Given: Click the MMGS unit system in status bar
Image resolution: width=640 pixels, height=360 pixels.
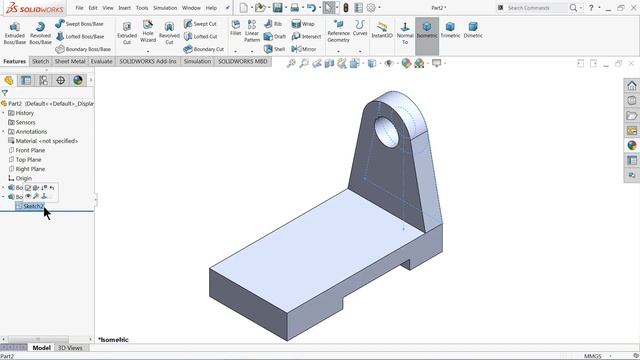Looking at the screenshot, I should coord(592,356).
